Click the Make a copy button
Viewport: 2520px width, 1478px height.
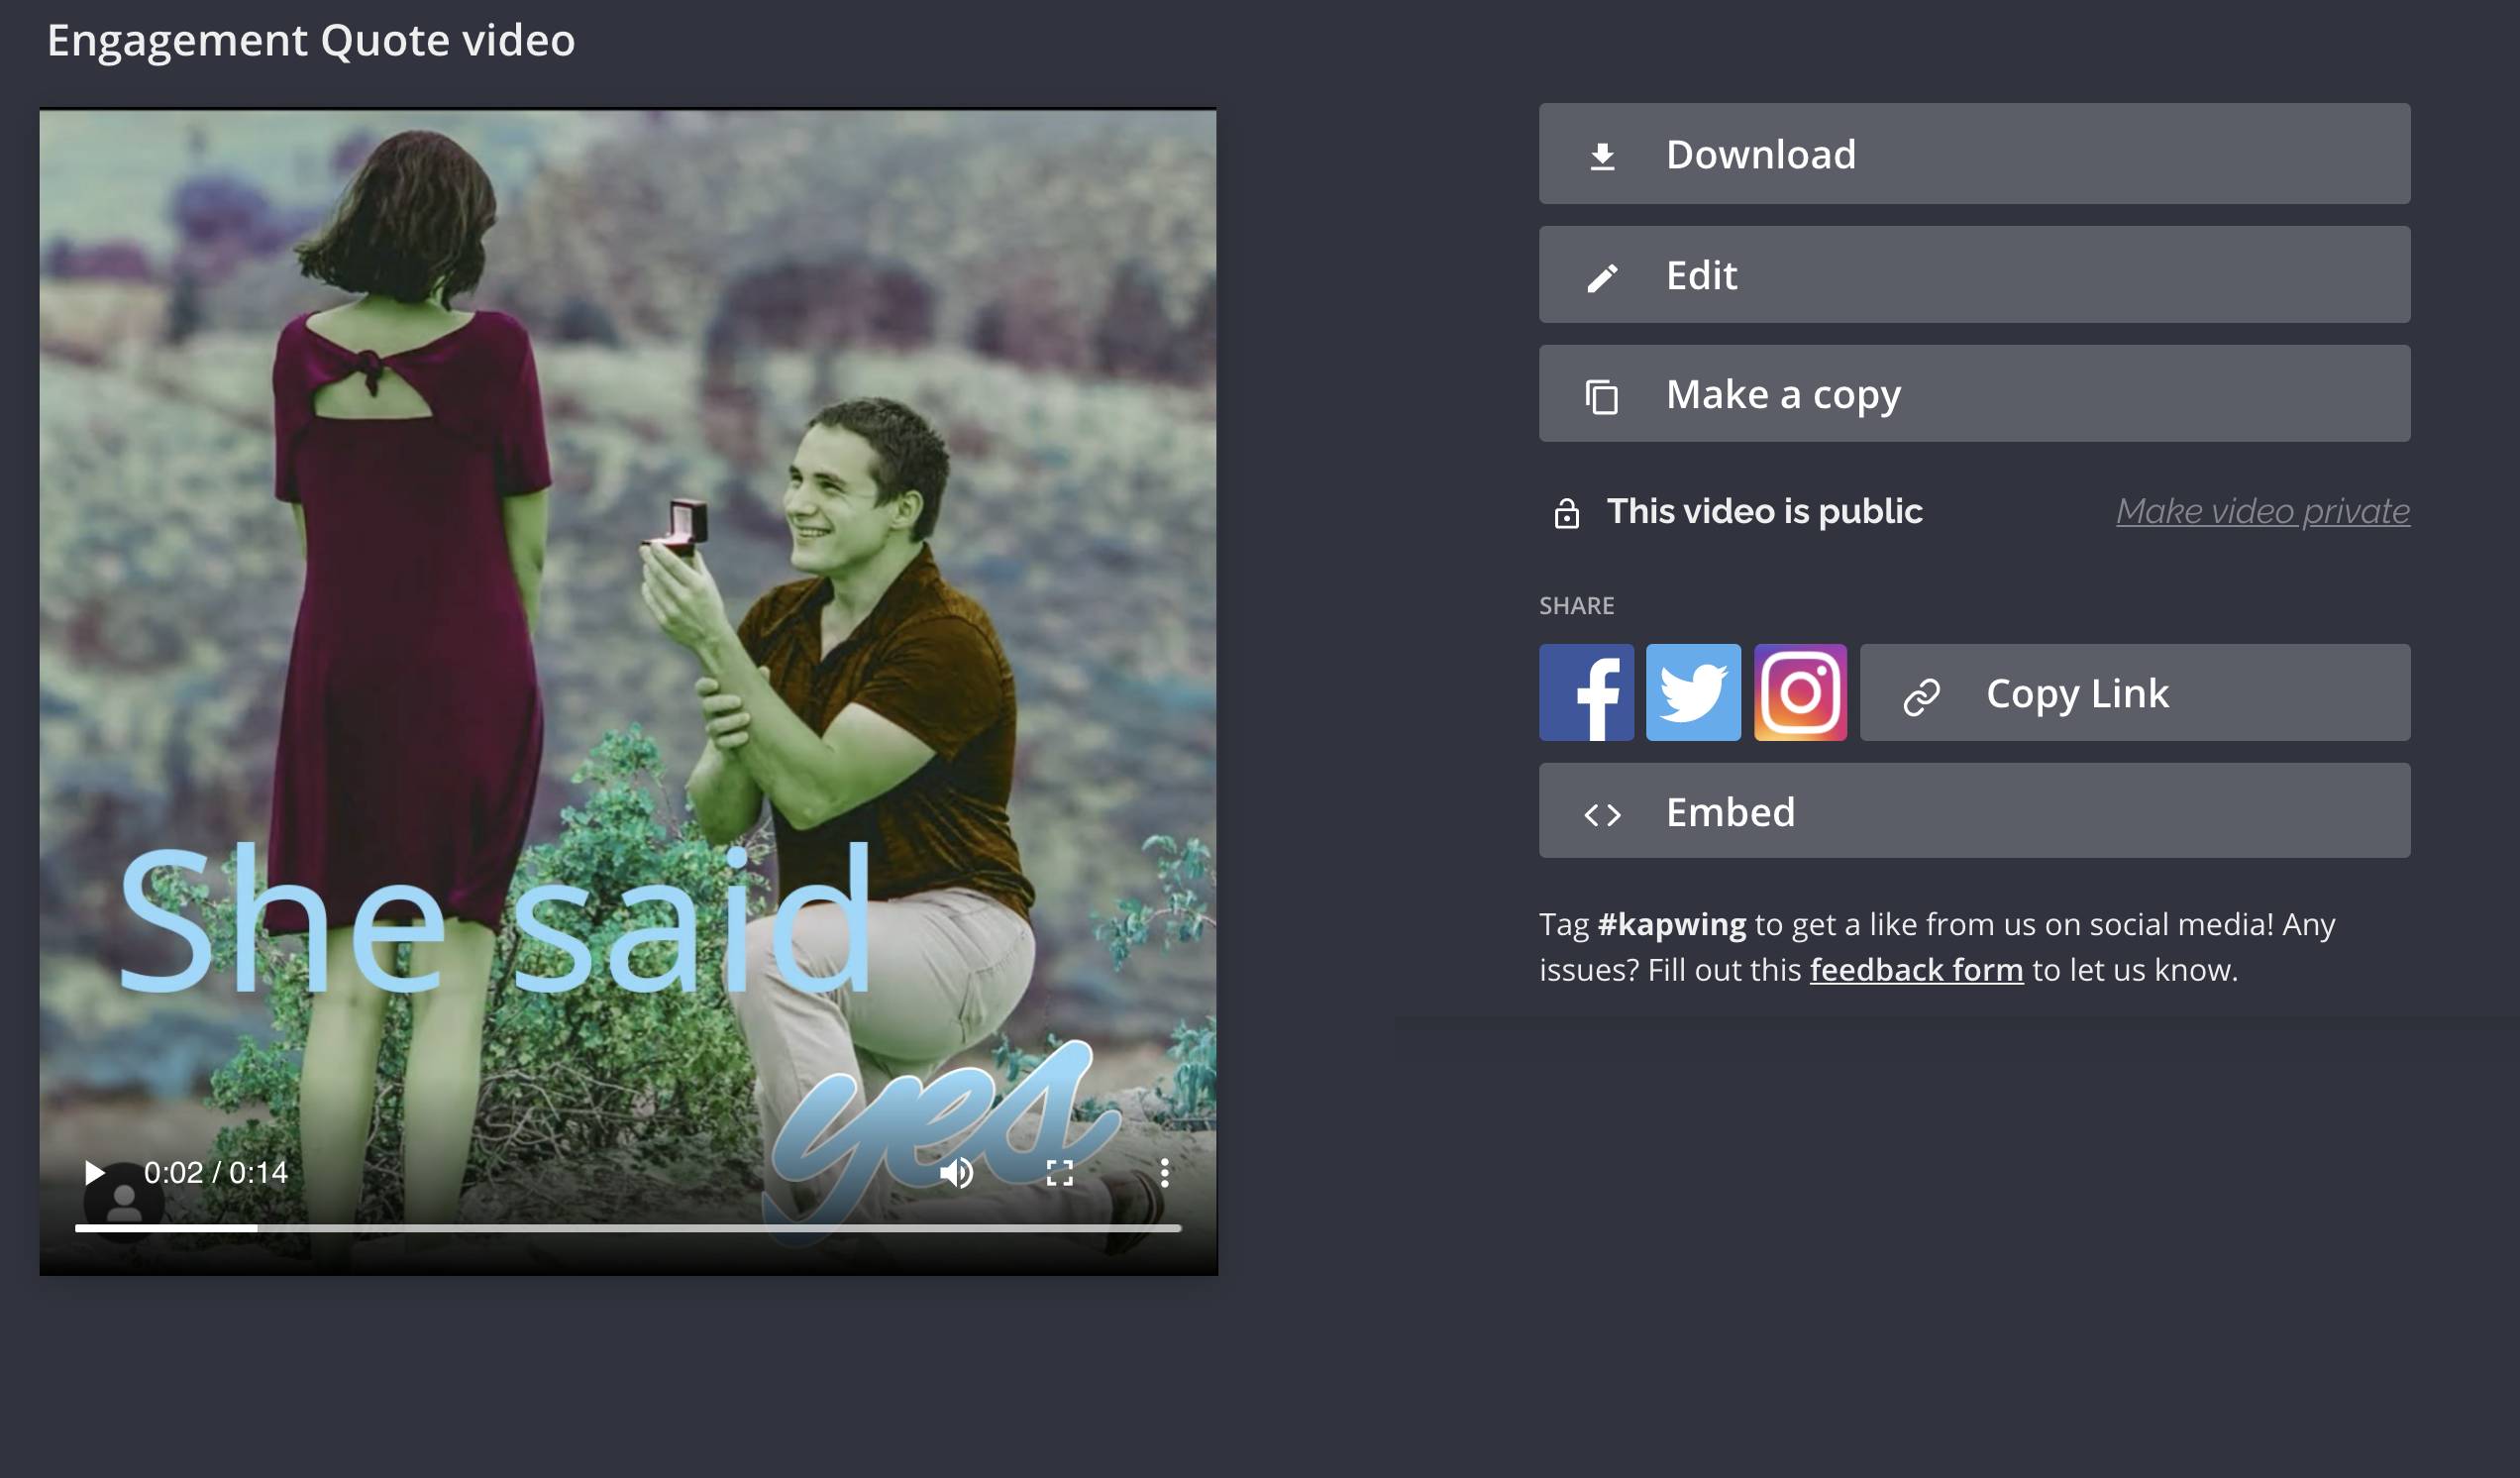(x=1974, y=394)
